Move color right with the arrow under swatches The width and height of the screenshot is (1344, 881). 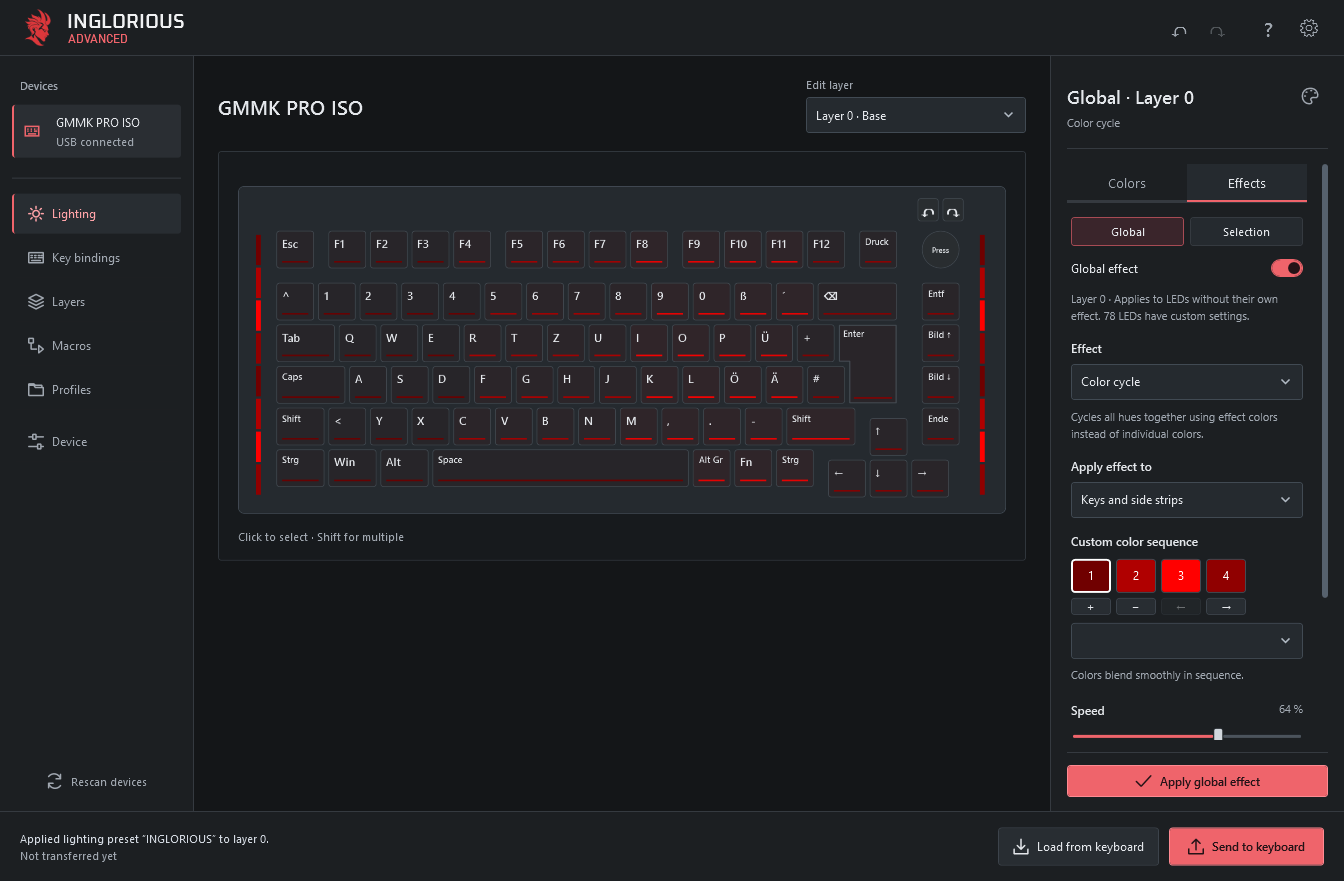[x=1226, y=607]
